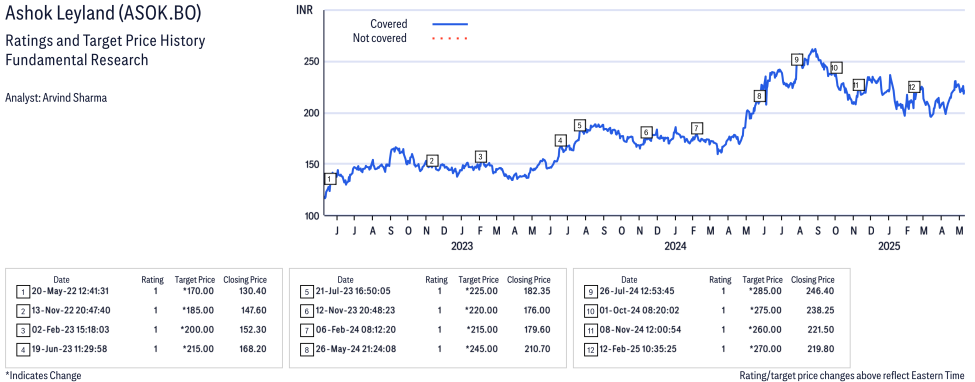
Task: Click closing price 176.00
Action: 536,310
